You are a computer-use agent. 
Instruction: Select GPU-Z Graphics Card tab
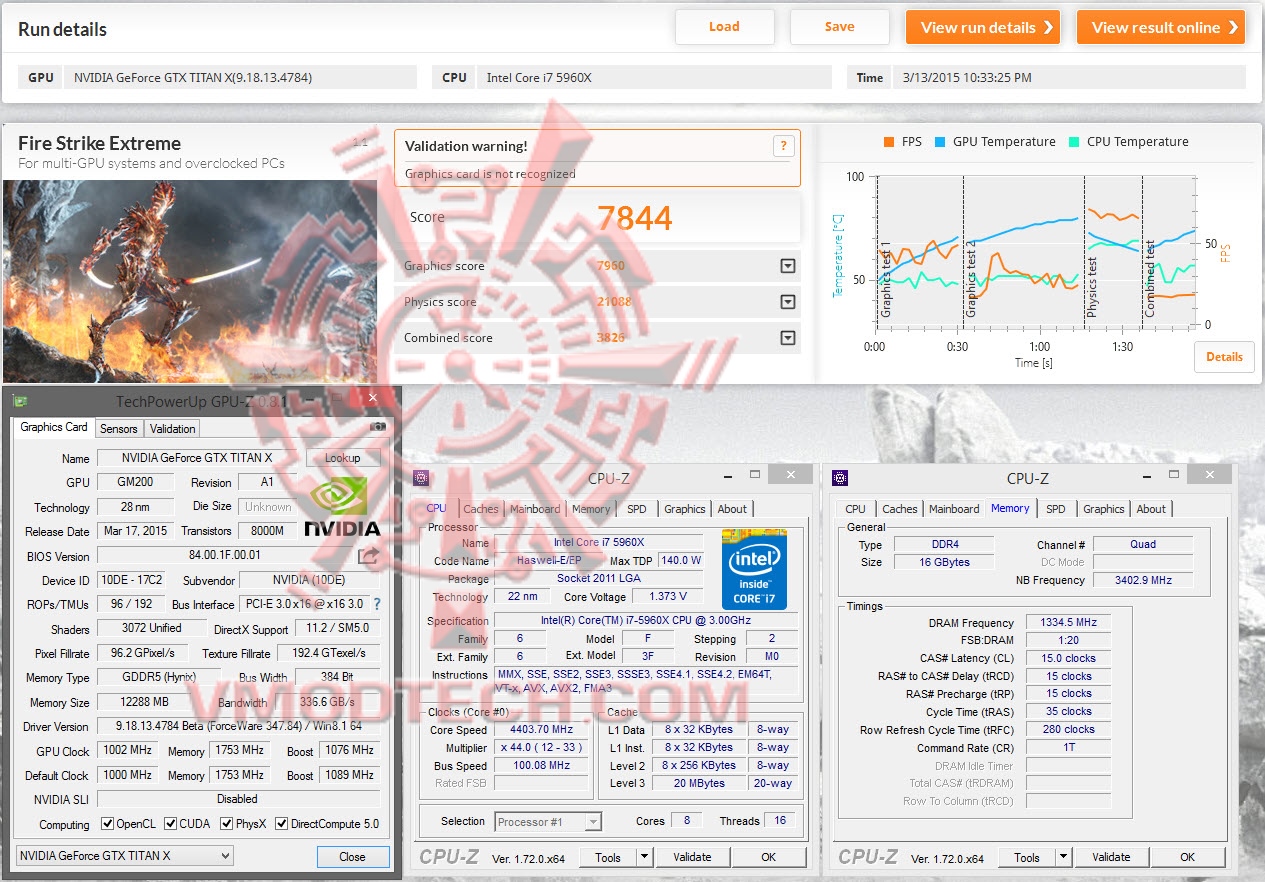tap(54, 427)
